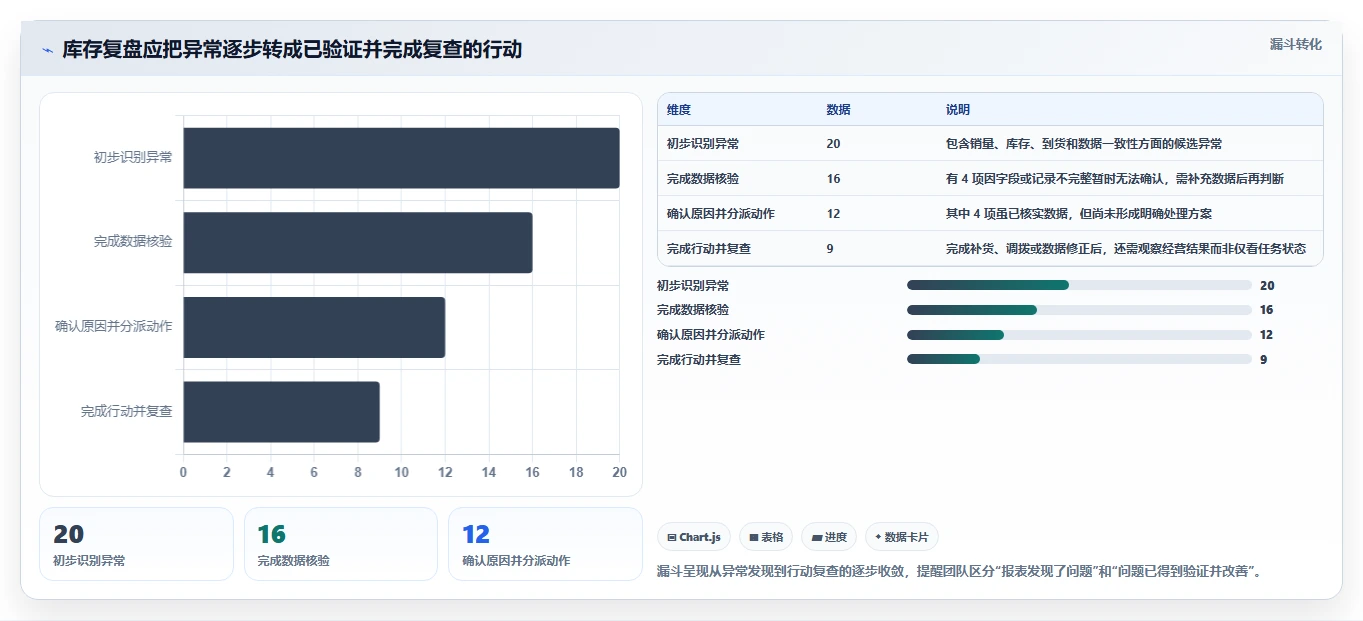The width and height of the screenshot is (1363, 621).
Task: Click the x-axis tick label 10
Action: click(401, 472)
